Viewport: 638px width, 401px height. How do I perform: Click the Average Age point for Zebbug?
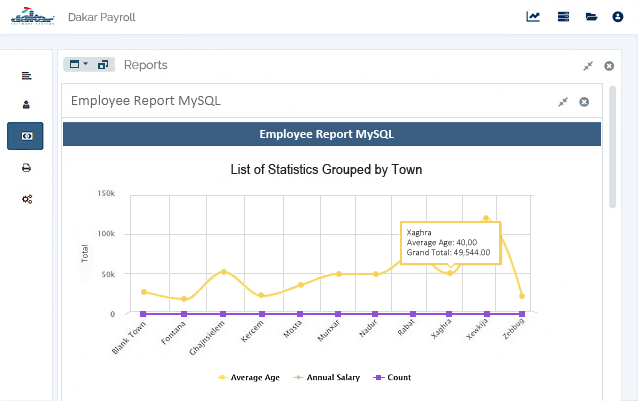tap(522, 296)
